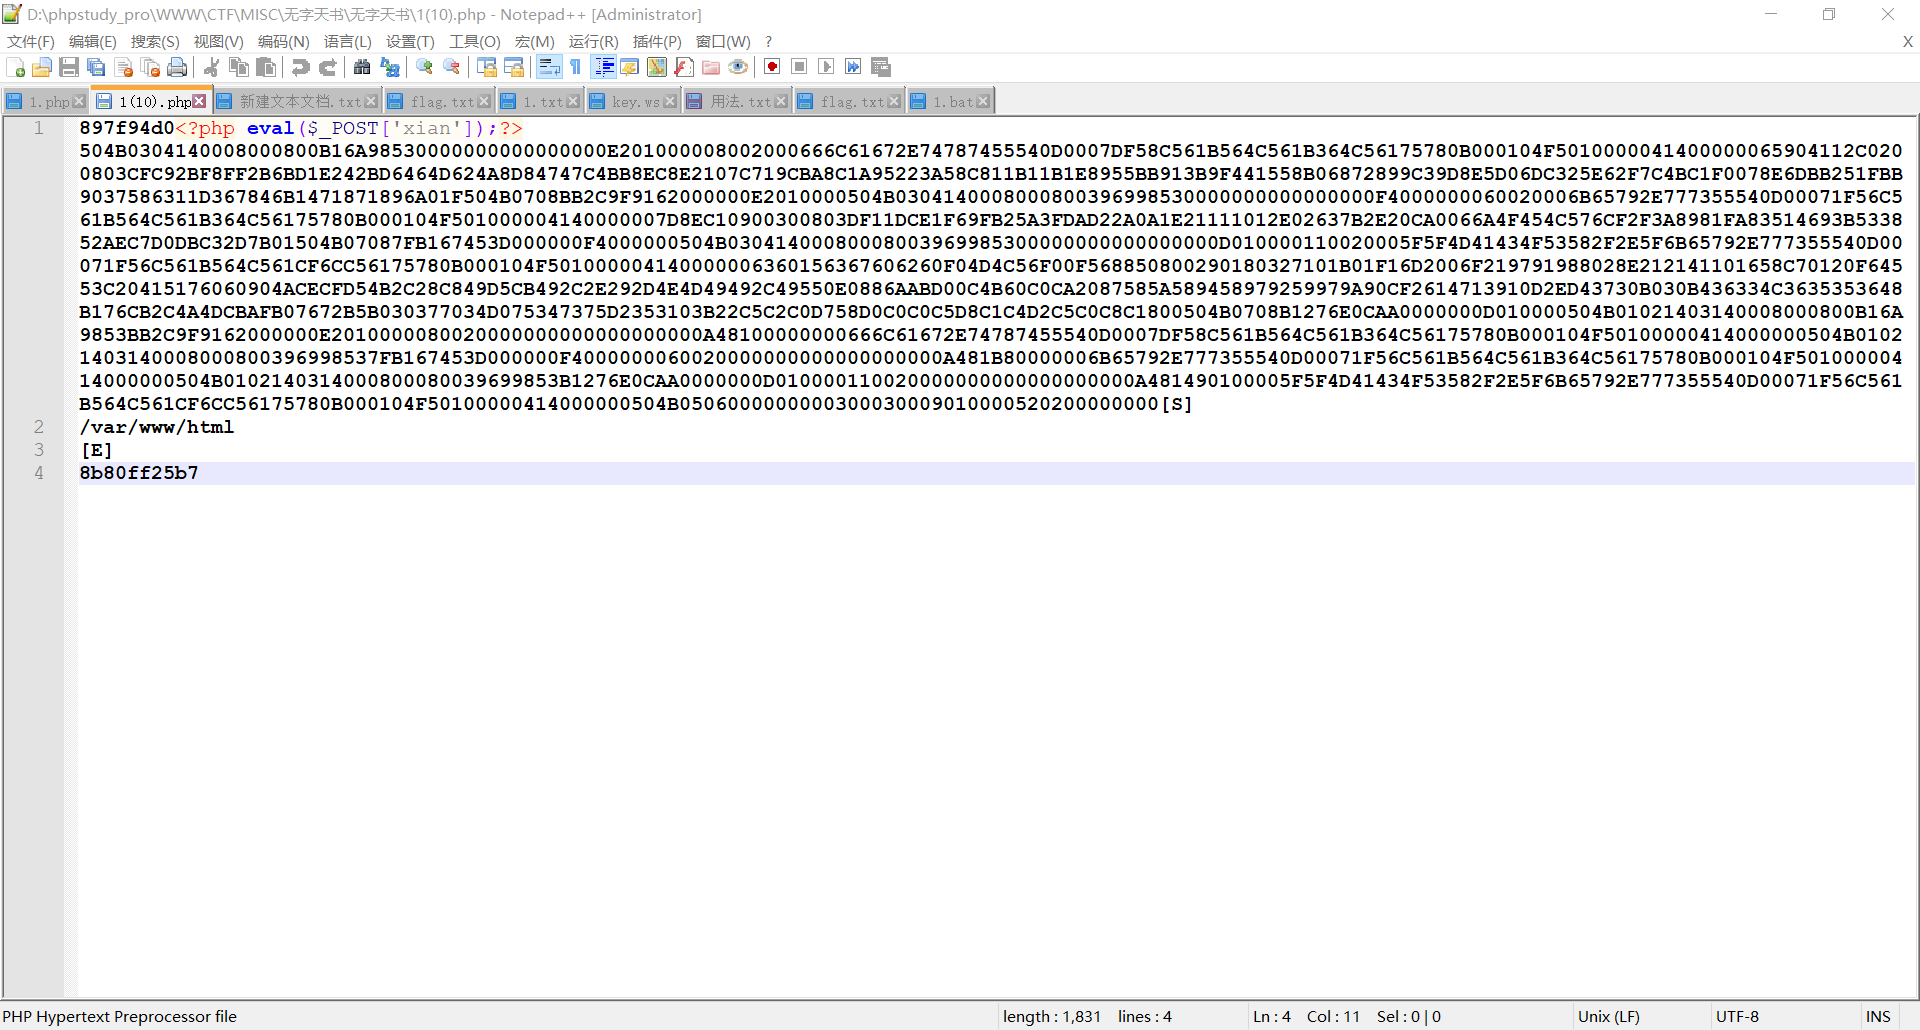This screenshot has width=1920, height=1030.
Task: Close the 1(10).php tab
Action: 199,101
